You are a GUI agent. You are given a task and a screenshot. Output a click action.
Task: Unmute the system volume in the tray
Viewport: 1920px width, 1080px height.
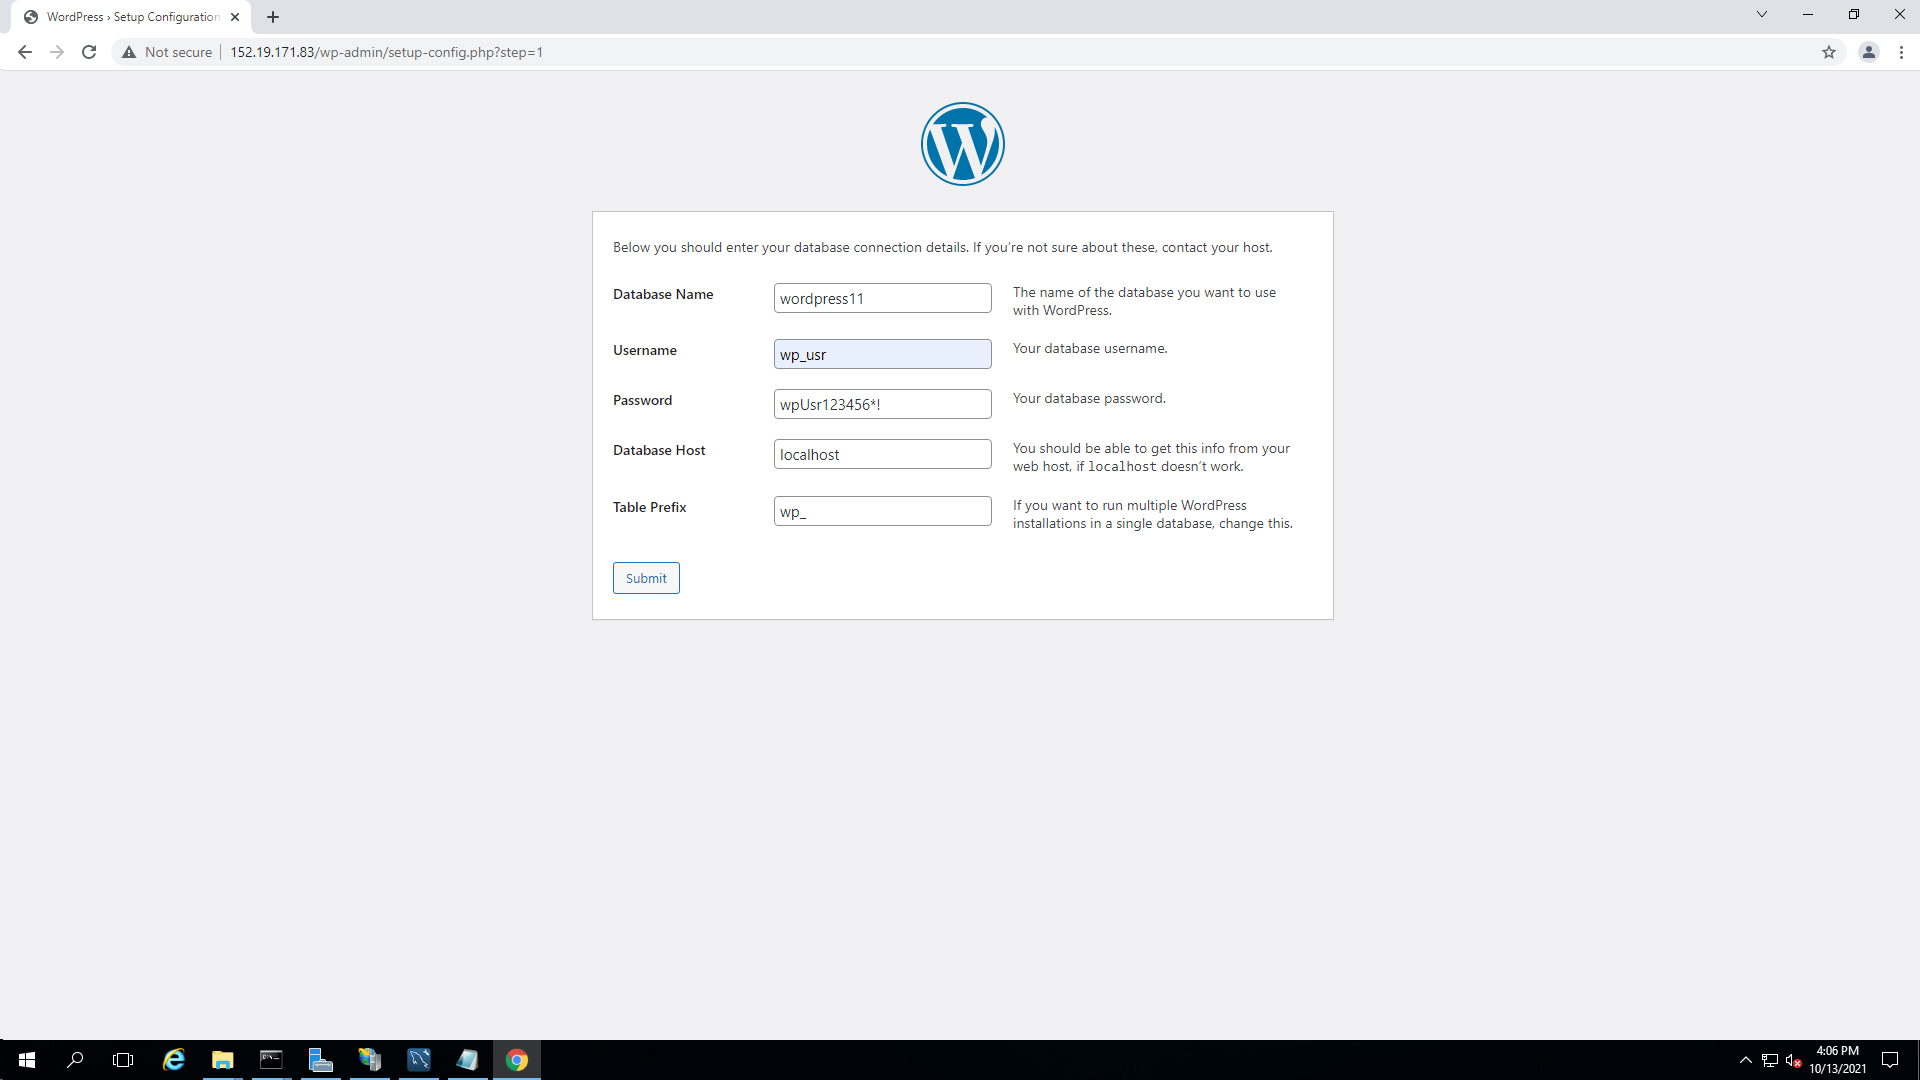pos(1793,1059)
